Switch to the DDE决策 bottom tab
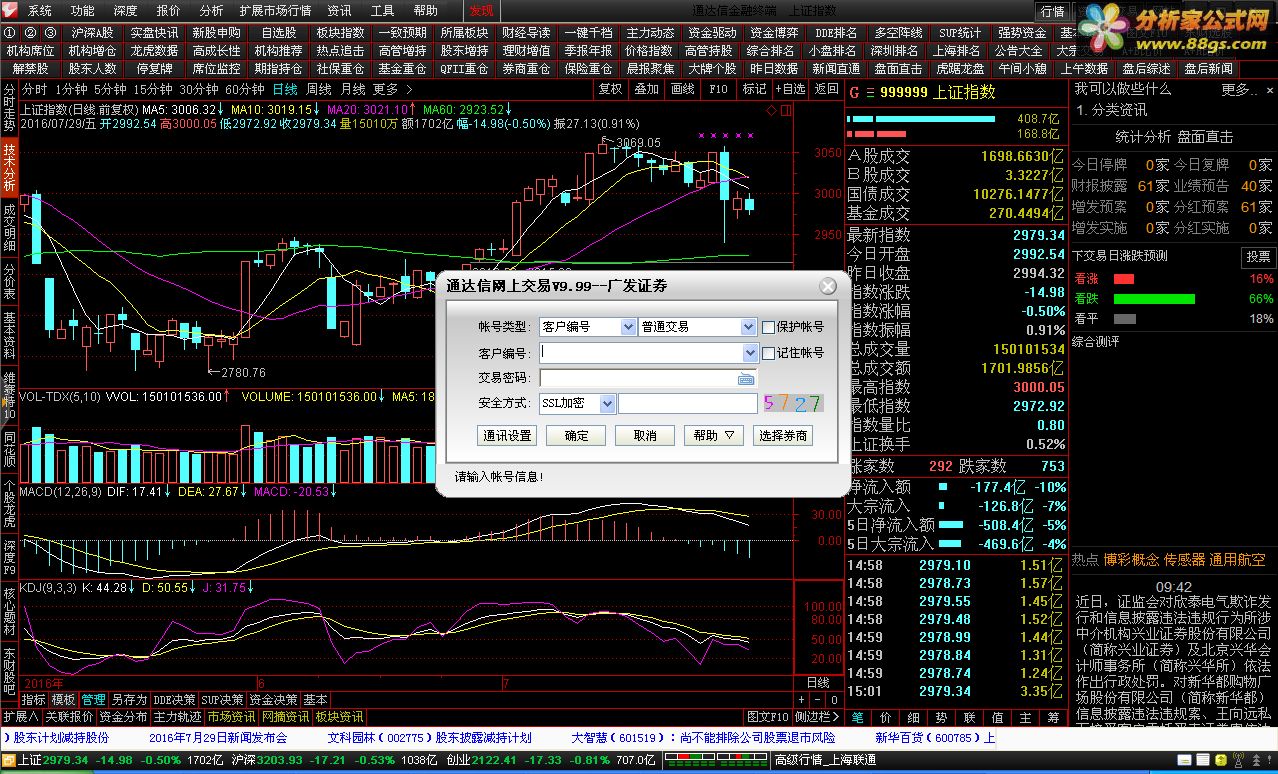 click(174, 700)
